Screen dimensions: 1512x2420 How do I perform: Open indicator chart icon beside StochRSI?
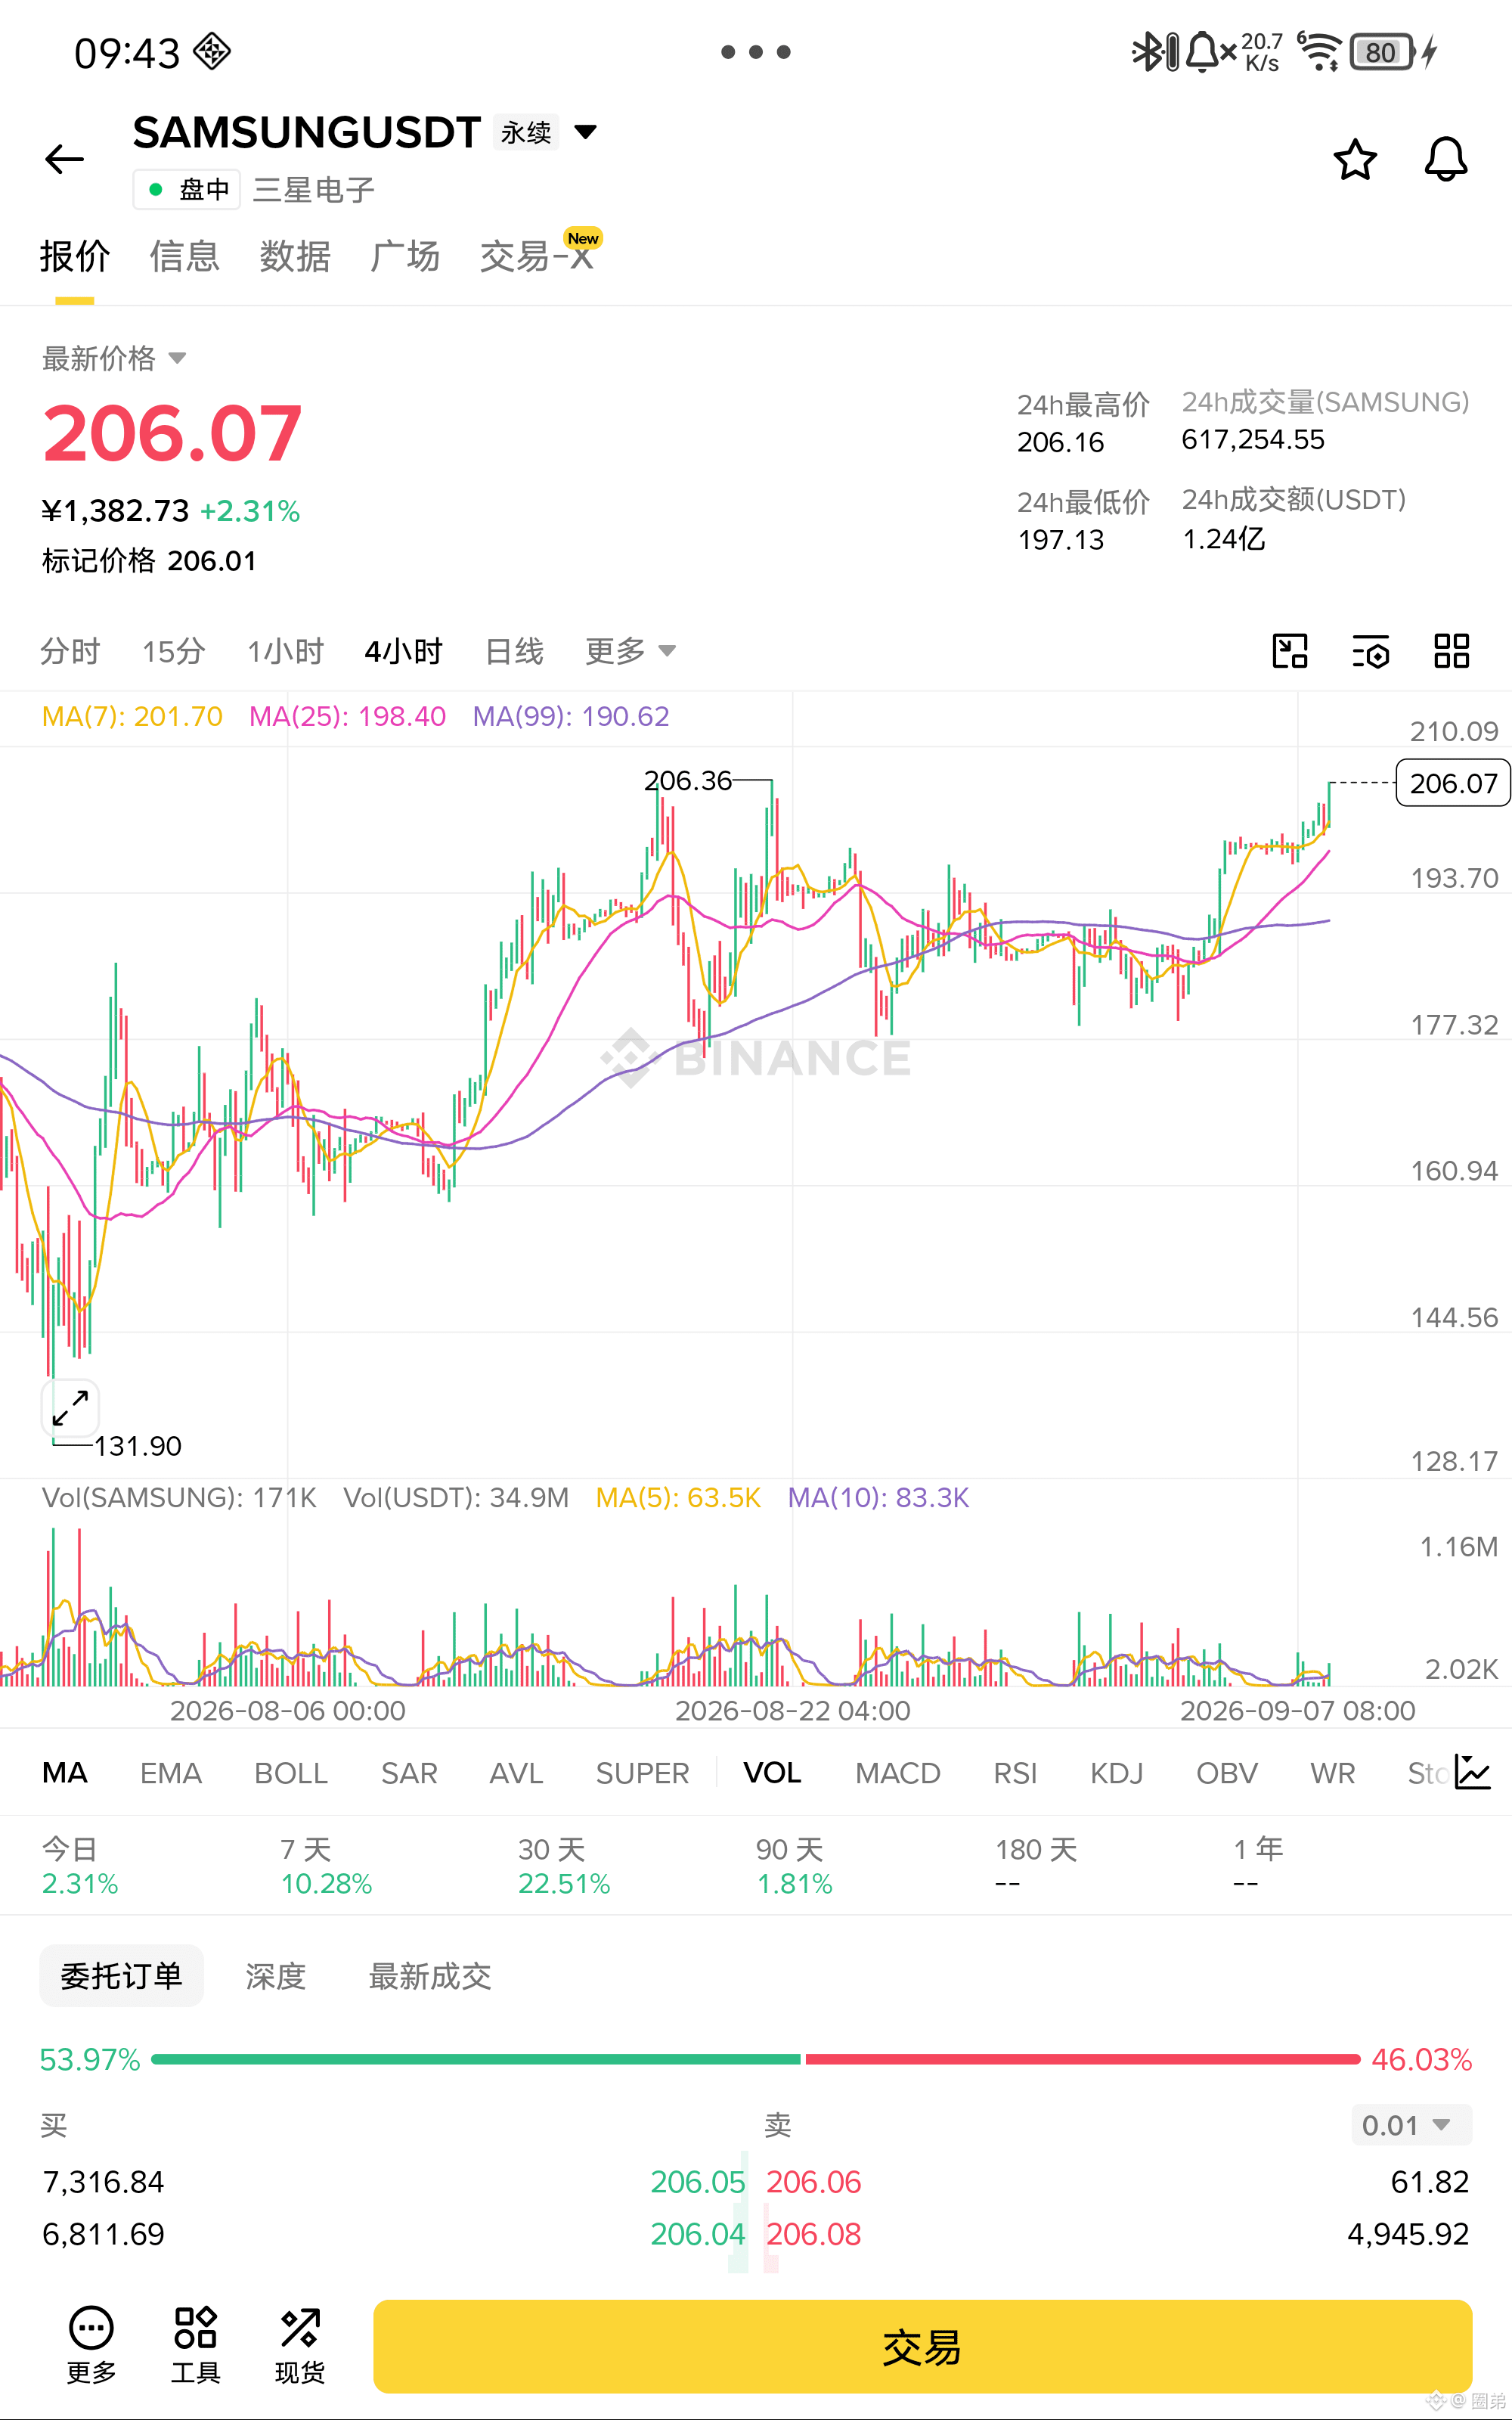coord(1472,1773)
